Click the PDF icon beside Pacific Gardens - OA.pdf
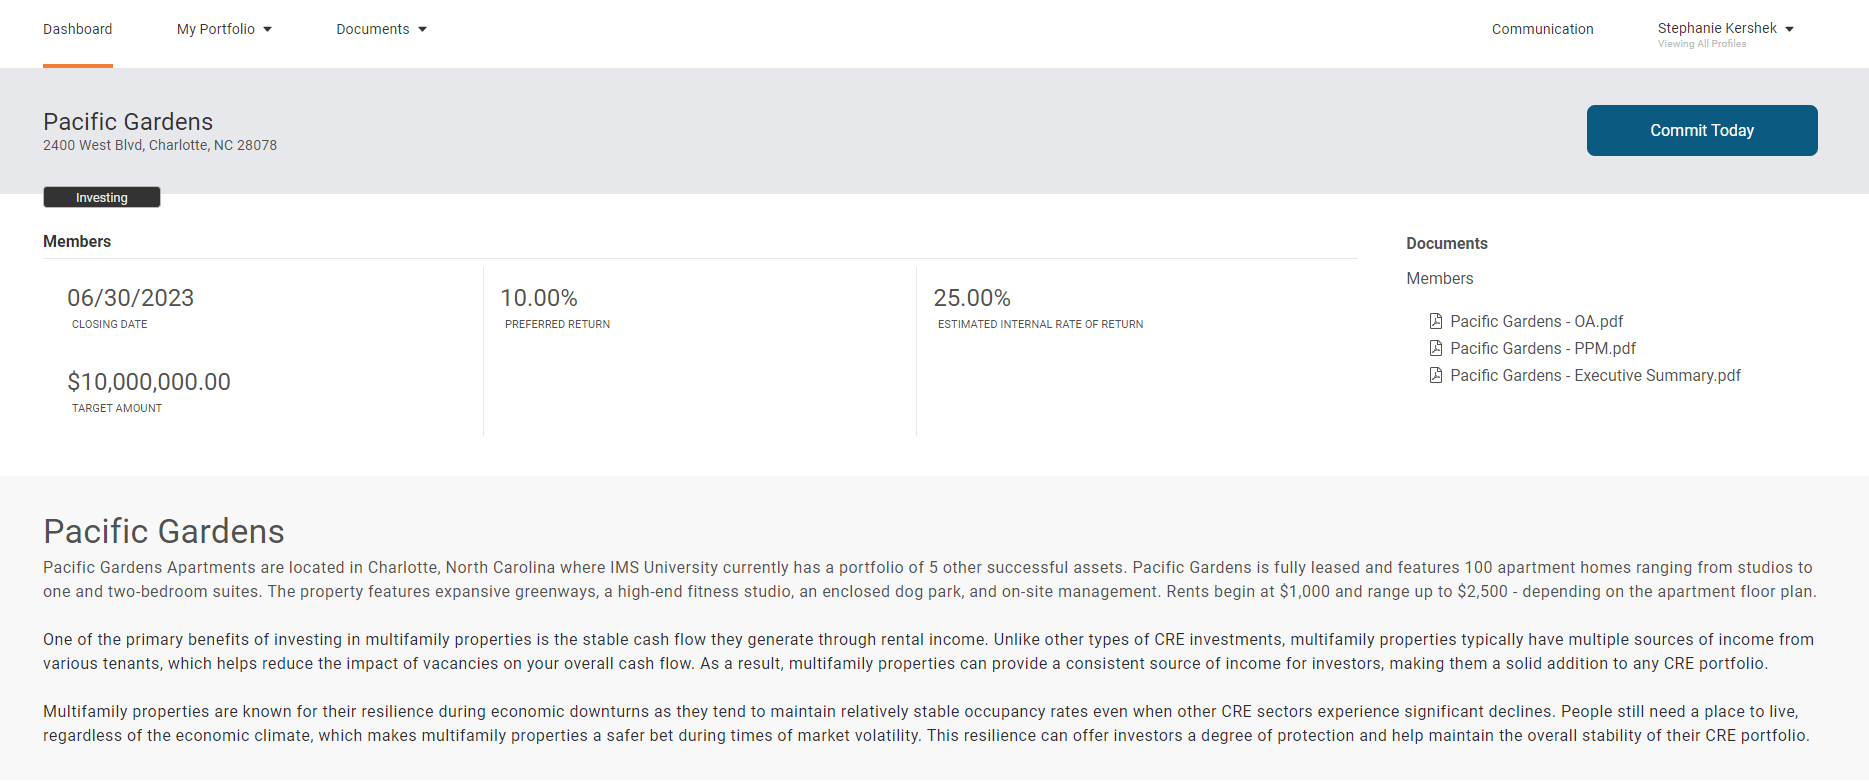The height and width of the screenshot is (783, 1869). pyautogui.click(x=1436, y=321)
